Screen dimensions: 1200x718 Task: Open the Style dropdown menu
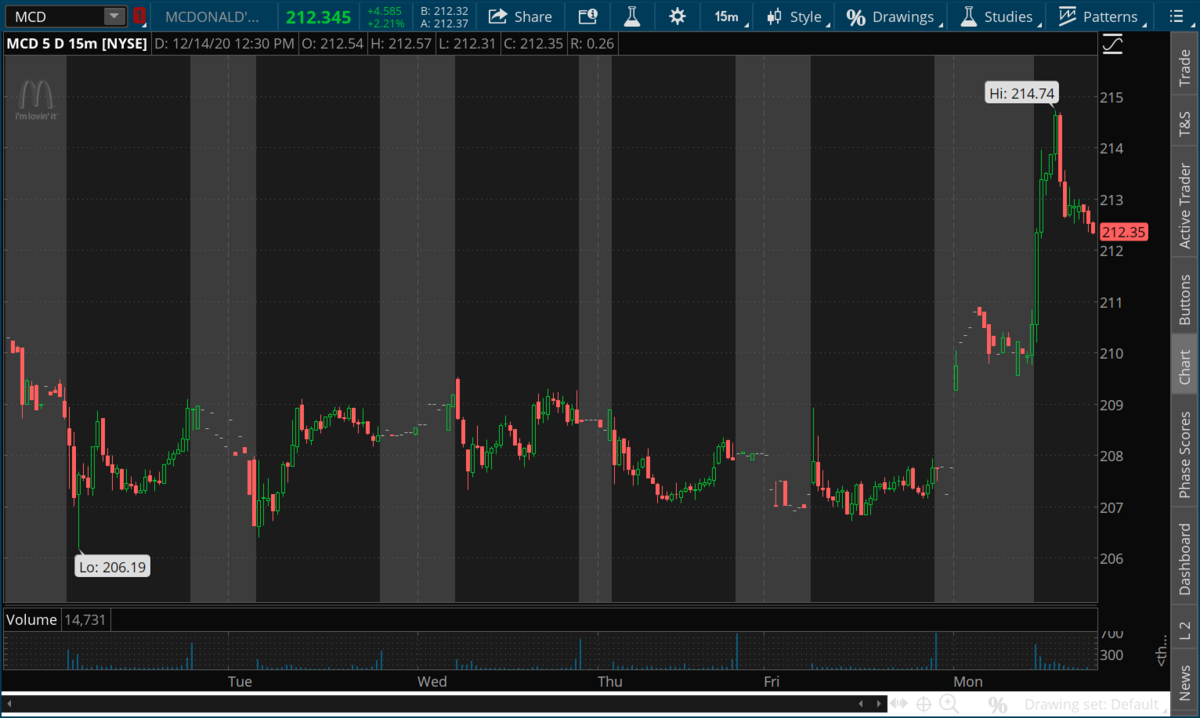(x=795, y=16)
